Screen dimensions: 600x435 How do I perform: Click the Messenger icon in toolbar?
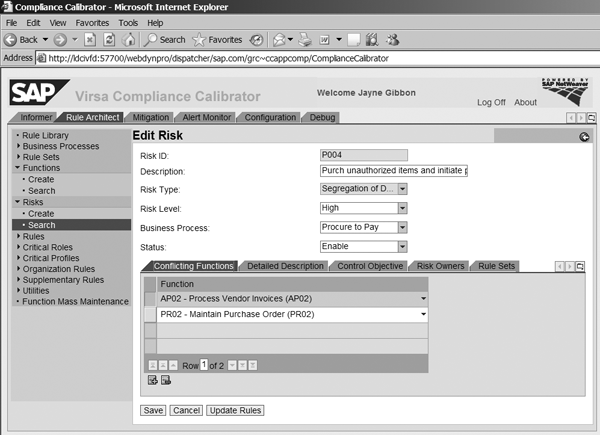(x=393, y=39)
